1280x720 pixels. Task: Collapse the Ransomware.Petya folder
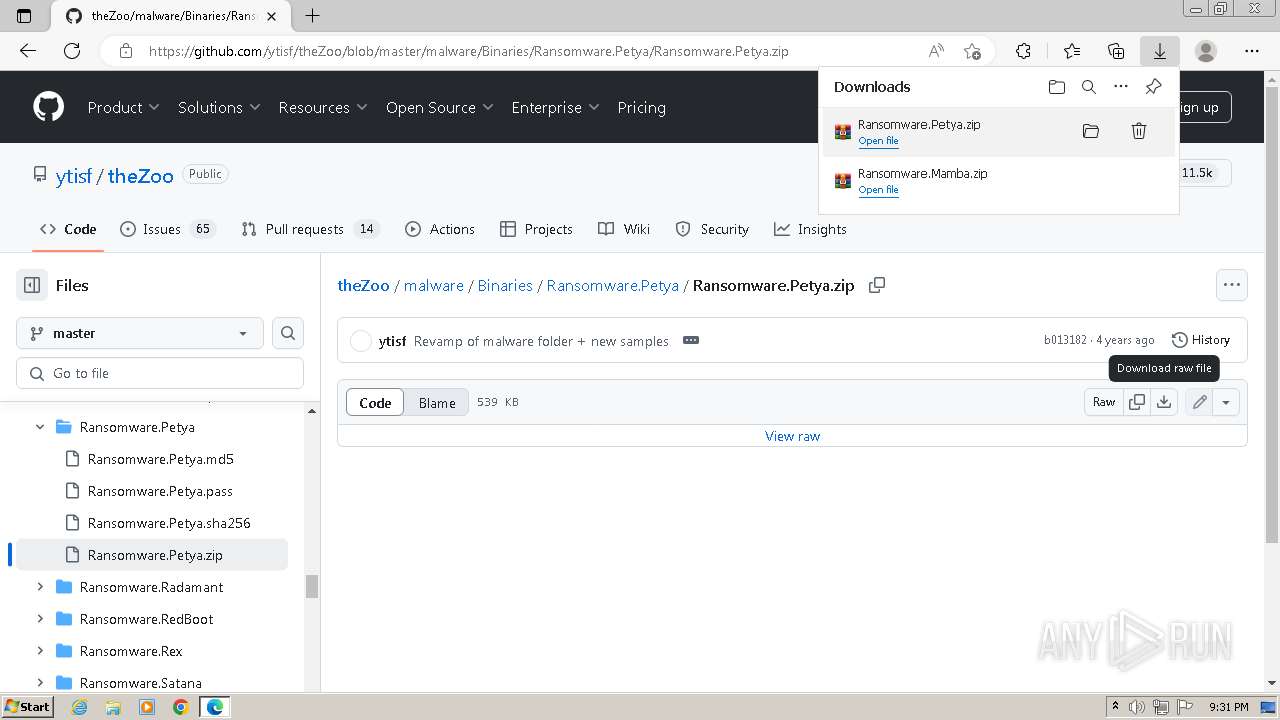(40, 427)
